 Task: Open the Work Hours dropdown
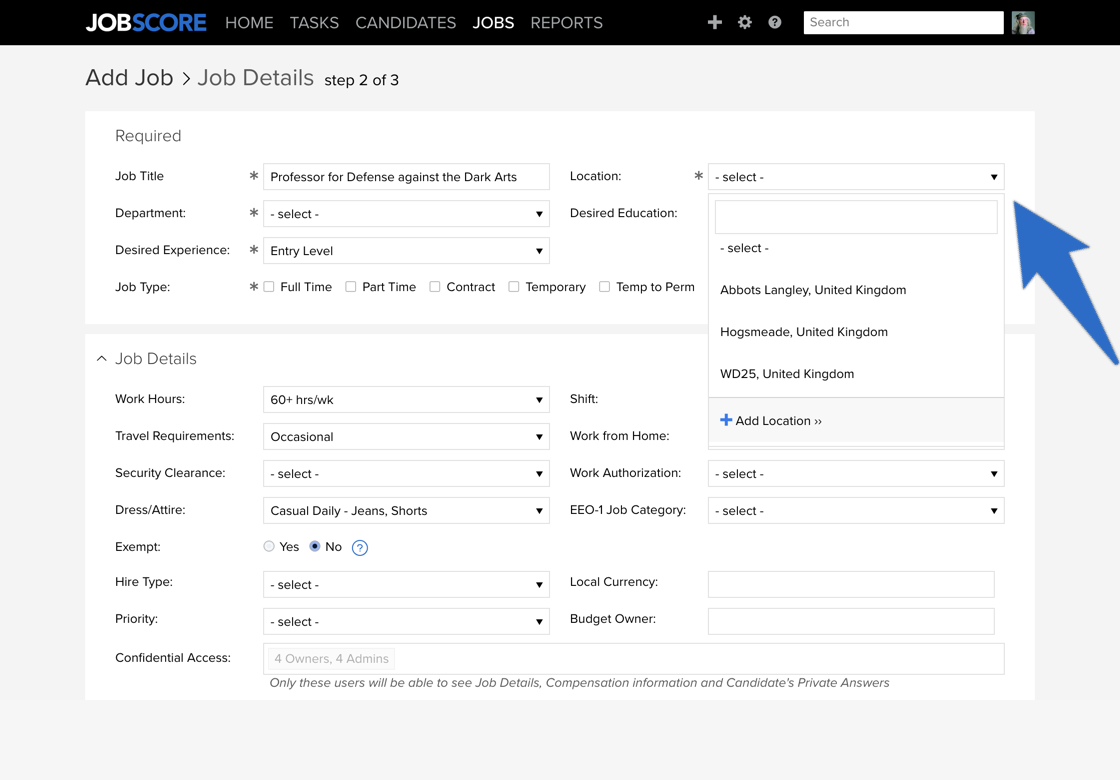click(406, 399)
